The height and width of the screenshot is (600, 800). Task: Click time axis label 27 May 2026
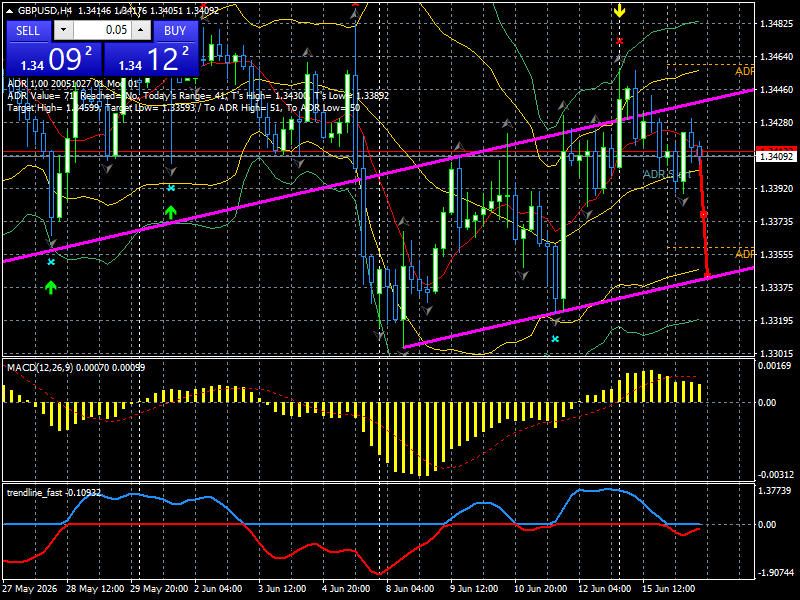point(30,588)
